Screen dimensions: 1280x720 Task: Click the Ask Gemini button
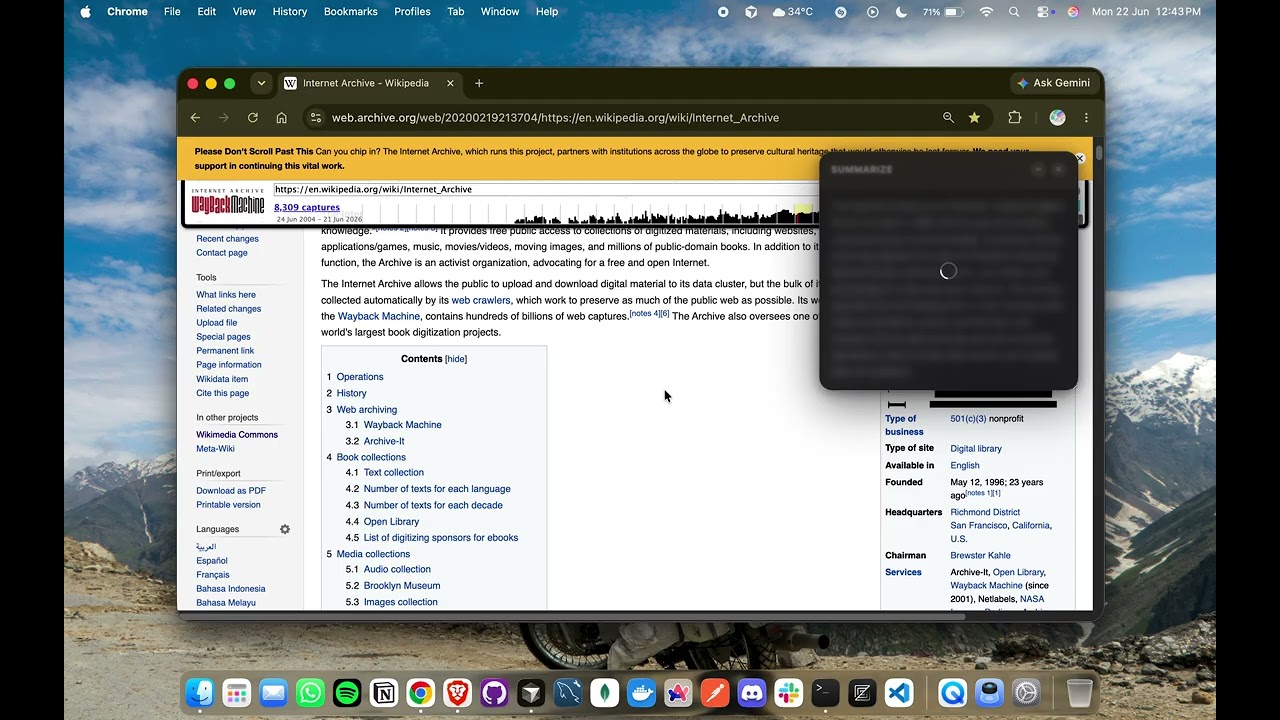[1053, 83]
